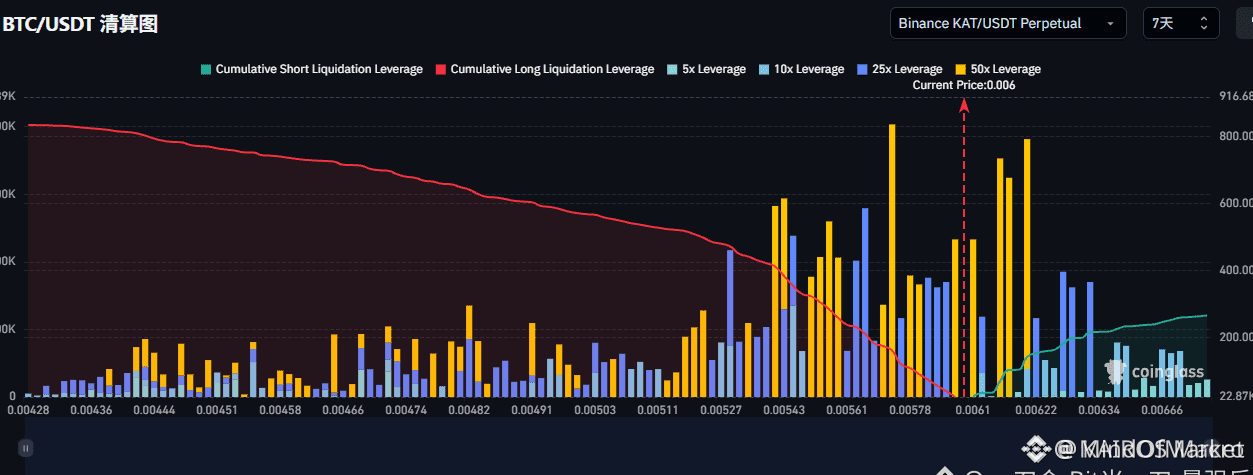The image size is (1253, 475).
Task: Click x-axis label 0.00451
Action: pos(216,410)
